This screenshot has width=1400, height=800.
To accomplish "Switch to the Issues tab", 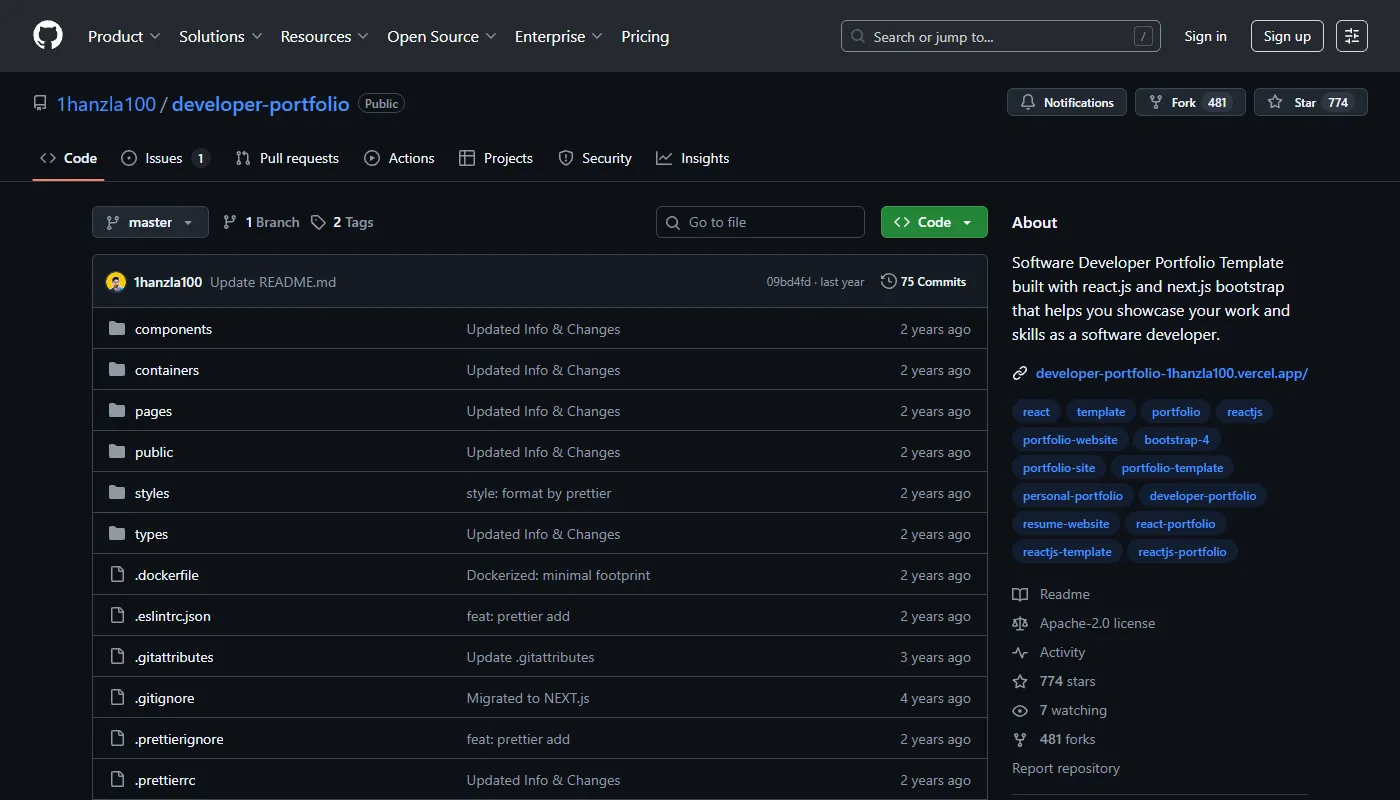I will pyautogui.click(x=165, y=158).
